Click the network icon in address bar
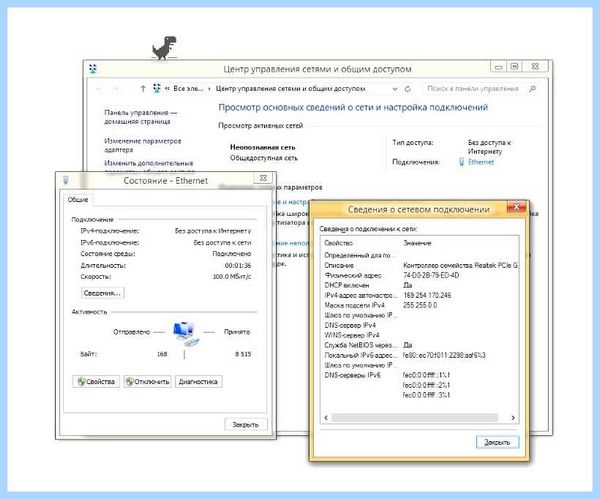Screen dimensions: 600x499 tap(157, 88)
